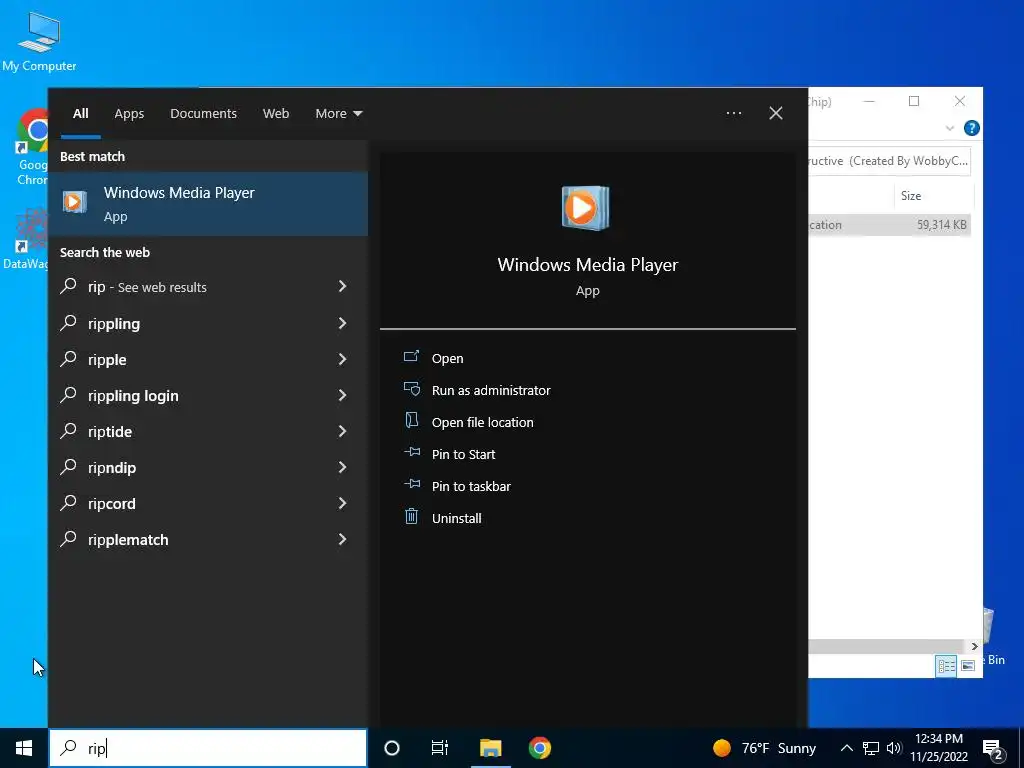Screen dimensions: 1024x768
Task: Expand the rippling suggestion arrow
Action: (342, 323)
